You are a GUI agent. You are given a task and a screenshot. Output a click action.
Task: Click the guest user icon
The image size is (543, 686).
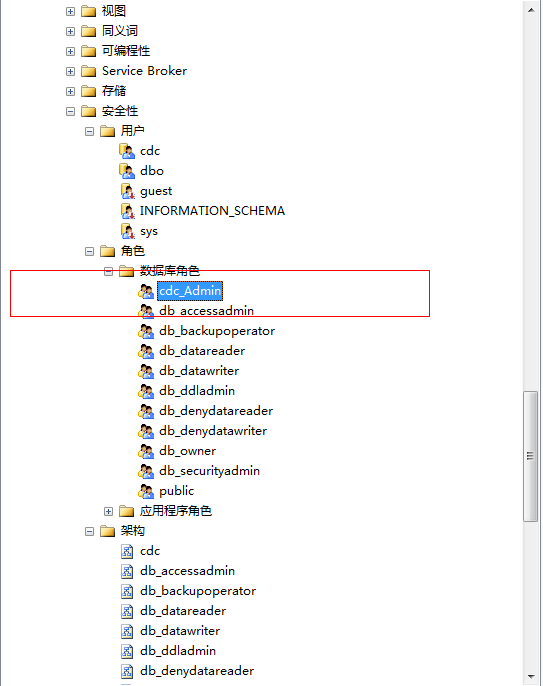pos(127,191)
